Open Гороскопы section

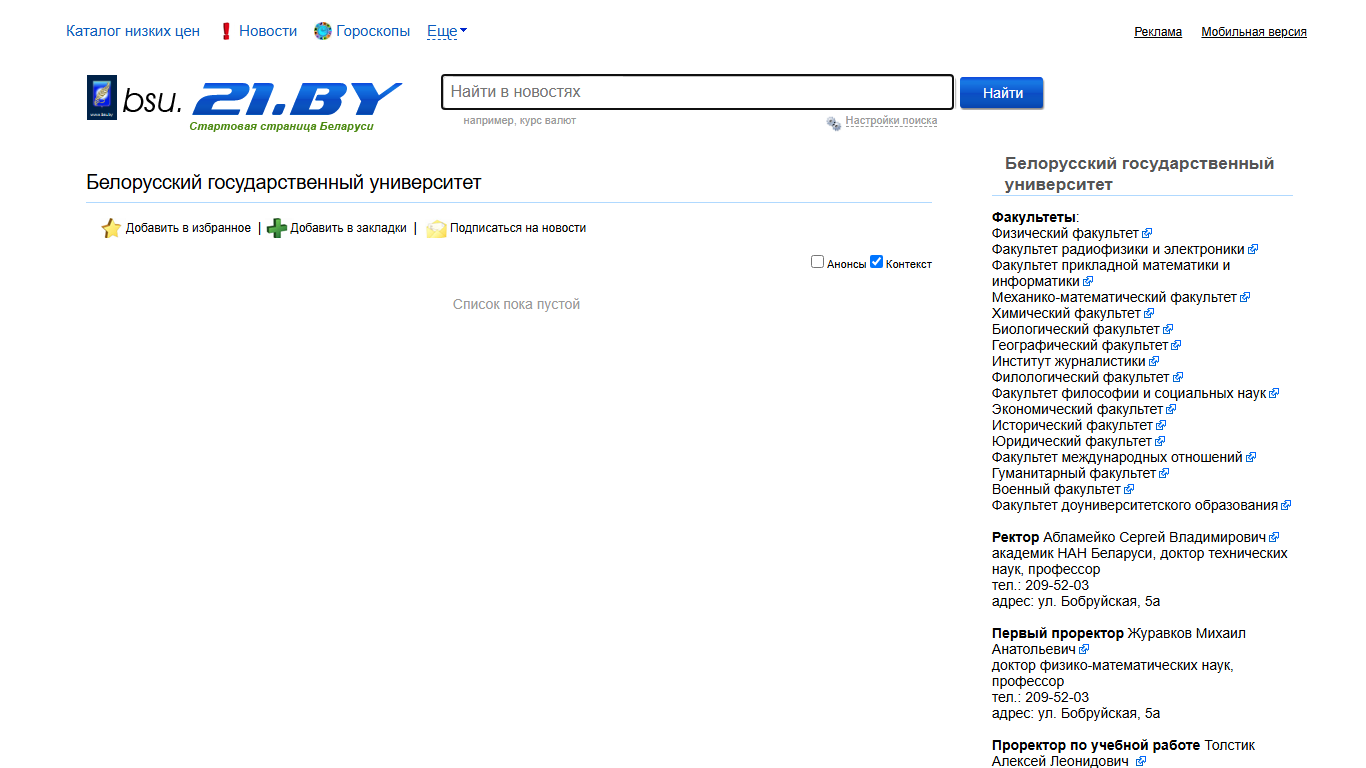tap(373, 31)
